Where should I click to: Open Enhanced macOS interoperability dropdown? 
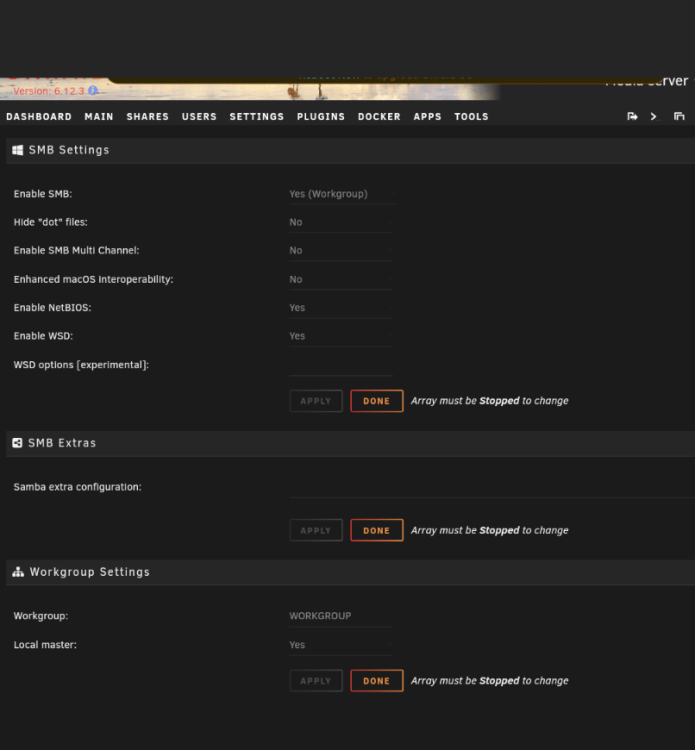pos(341,279)
